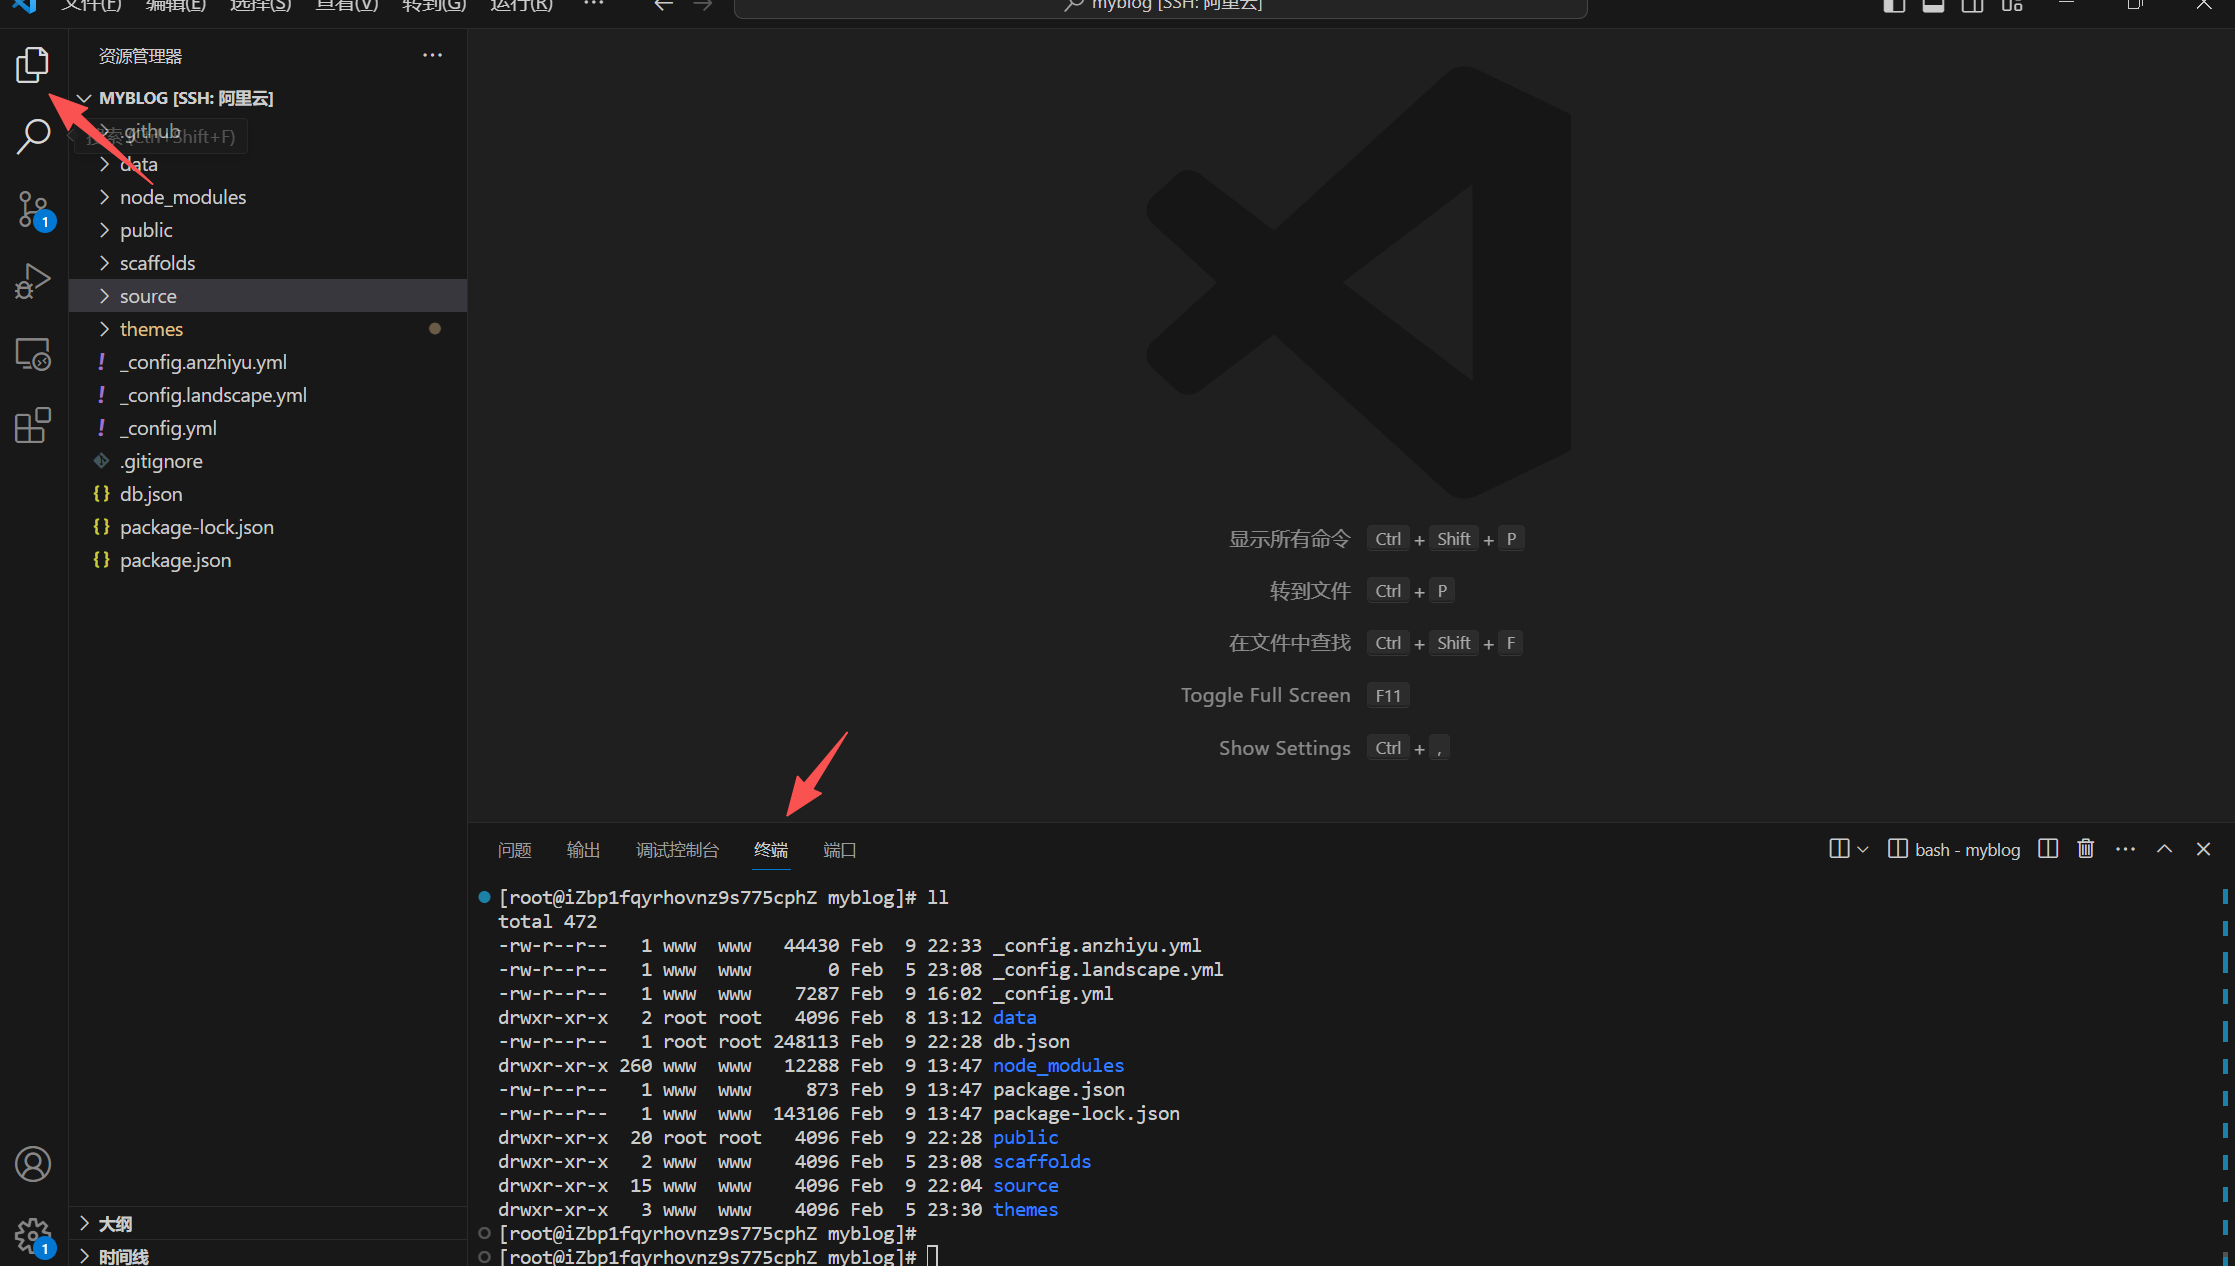Switch to the 输出 output tab
The image size is (2235, 1266).
pyautogui.click(x=583, y=850)
